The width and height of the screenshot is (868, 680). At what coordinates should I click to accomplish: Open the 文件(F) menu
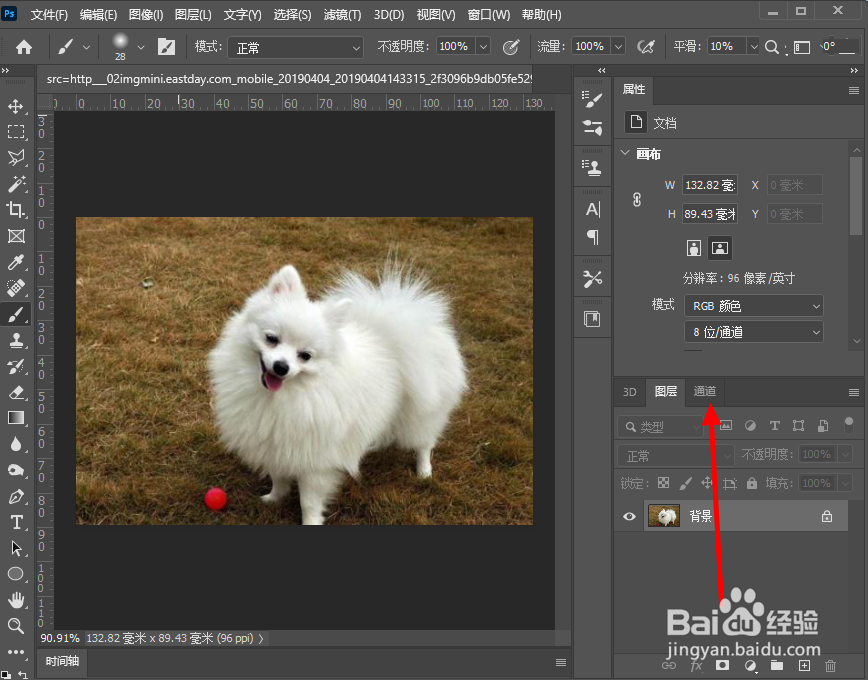[x=49, y=15]
